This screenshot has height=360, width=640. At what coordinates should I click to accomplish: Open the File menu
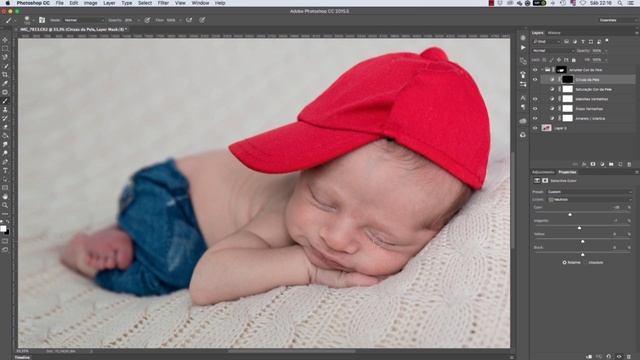pyautogui.click(x=60, y=3)
